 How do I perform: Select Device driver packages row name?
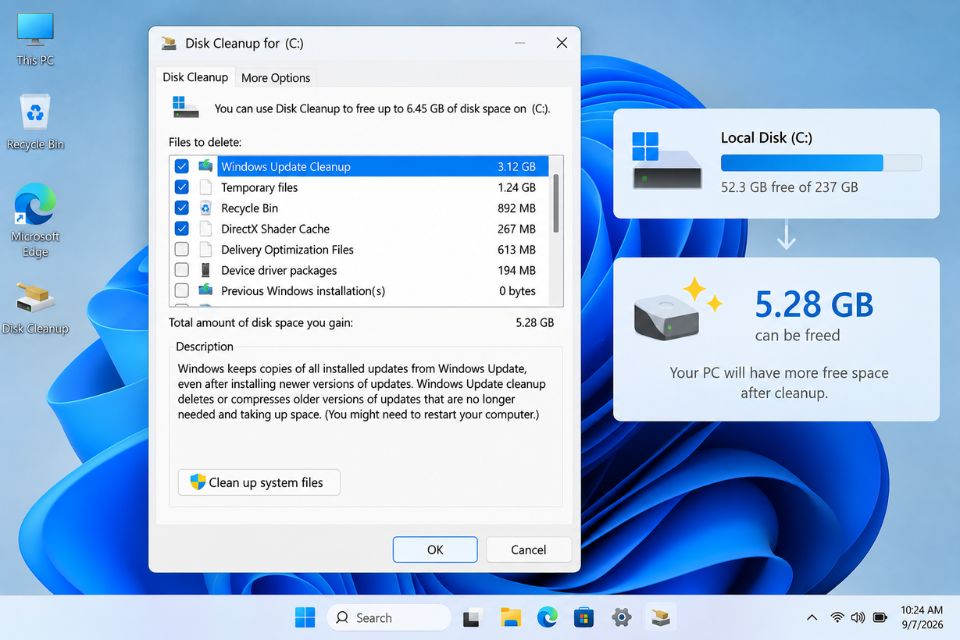pos(279,271)
